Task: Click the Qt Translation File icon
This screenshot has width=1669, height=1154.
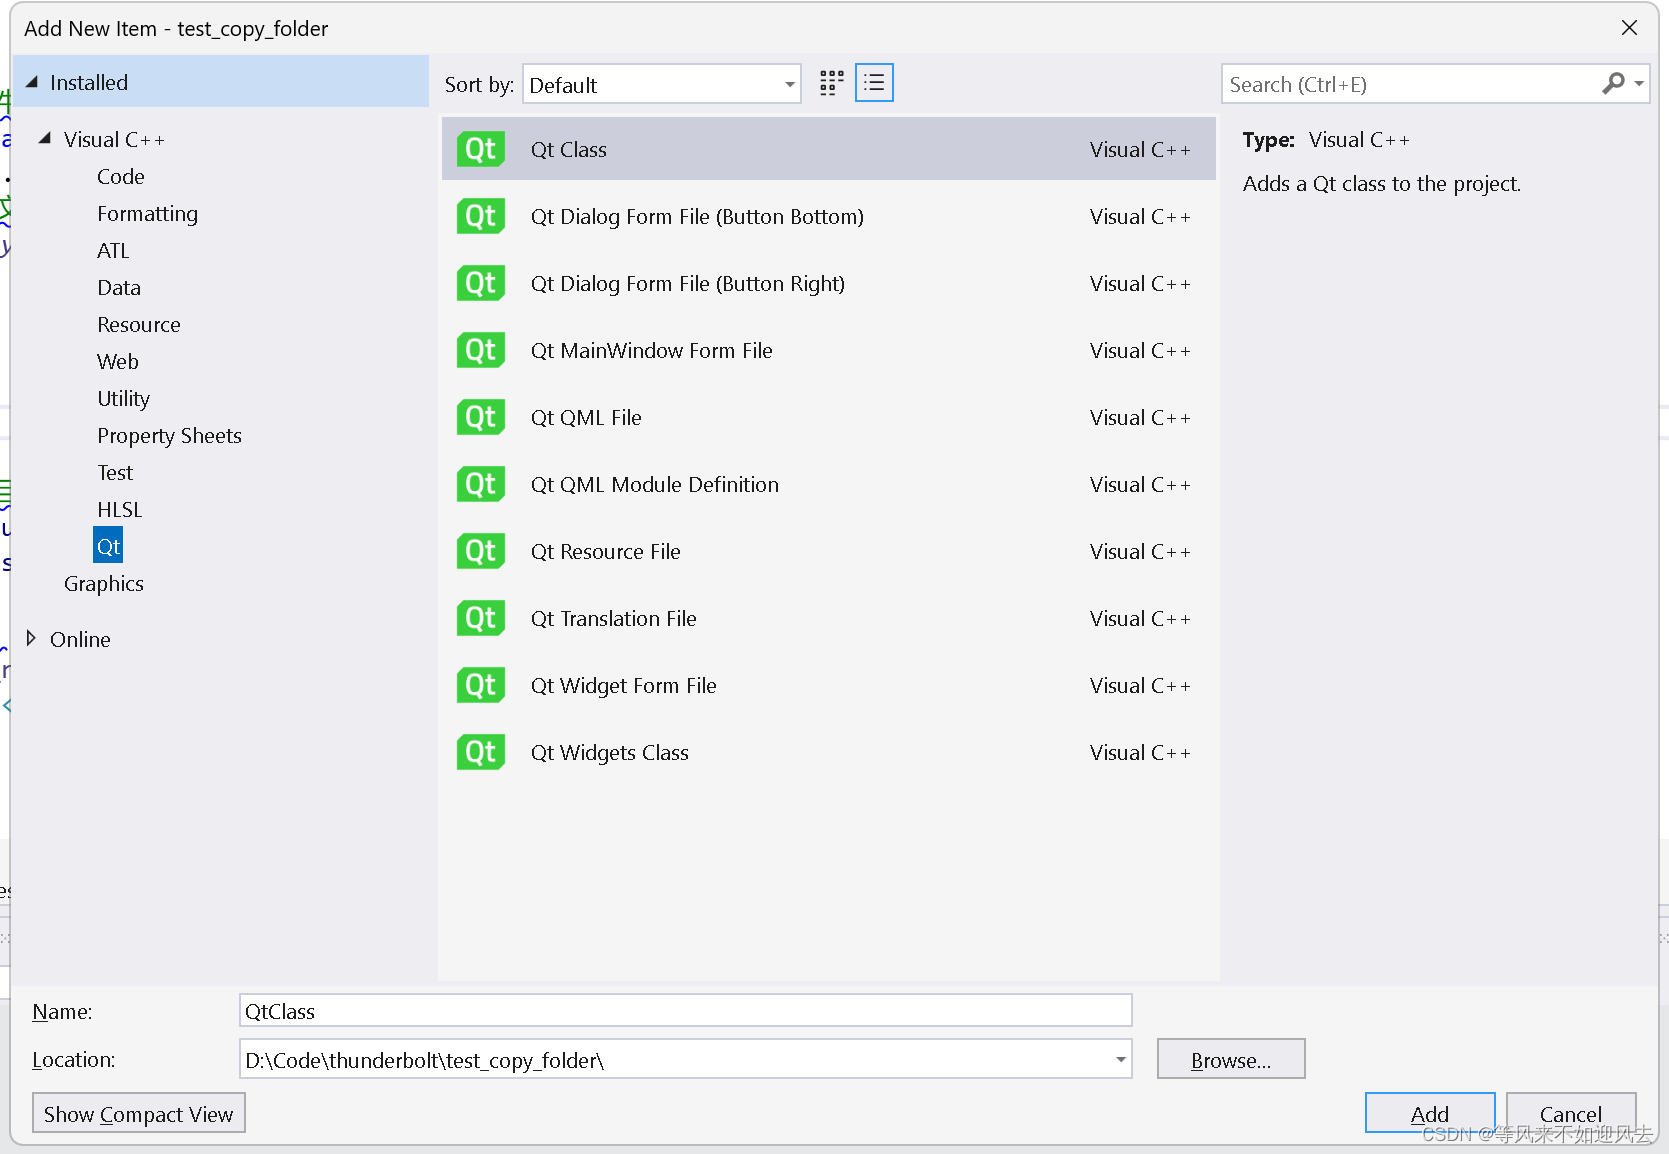Action: coord(481,618)
